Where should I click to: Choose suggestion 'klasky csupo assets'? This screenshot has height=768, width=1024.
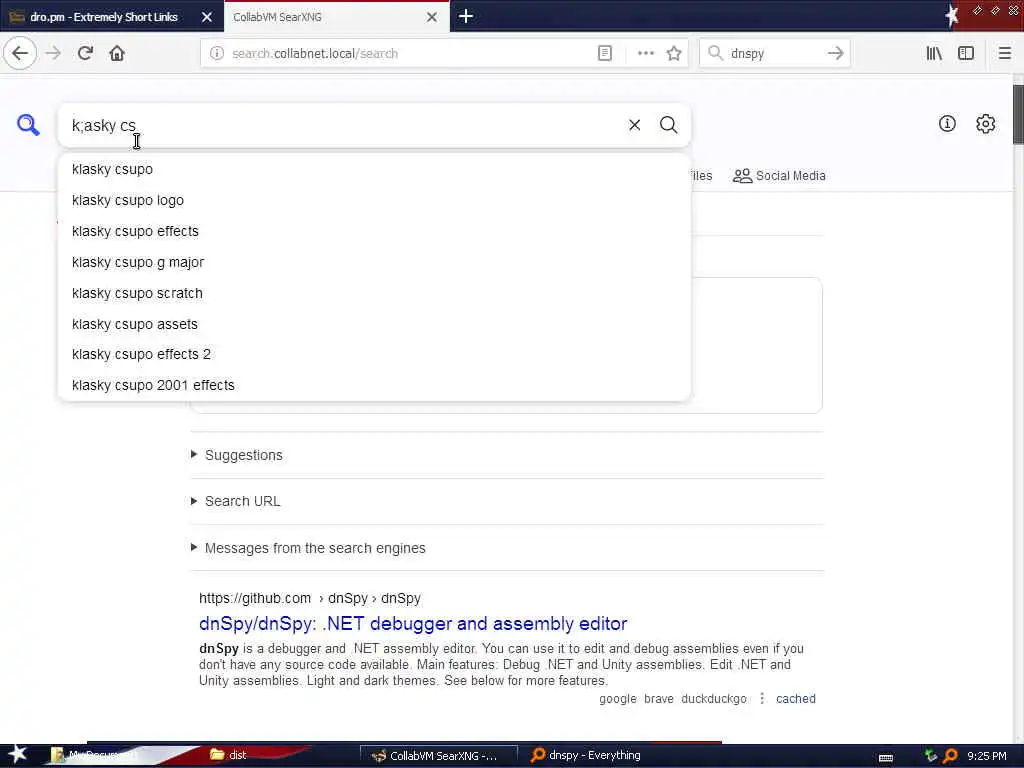(x=374, y=324)
